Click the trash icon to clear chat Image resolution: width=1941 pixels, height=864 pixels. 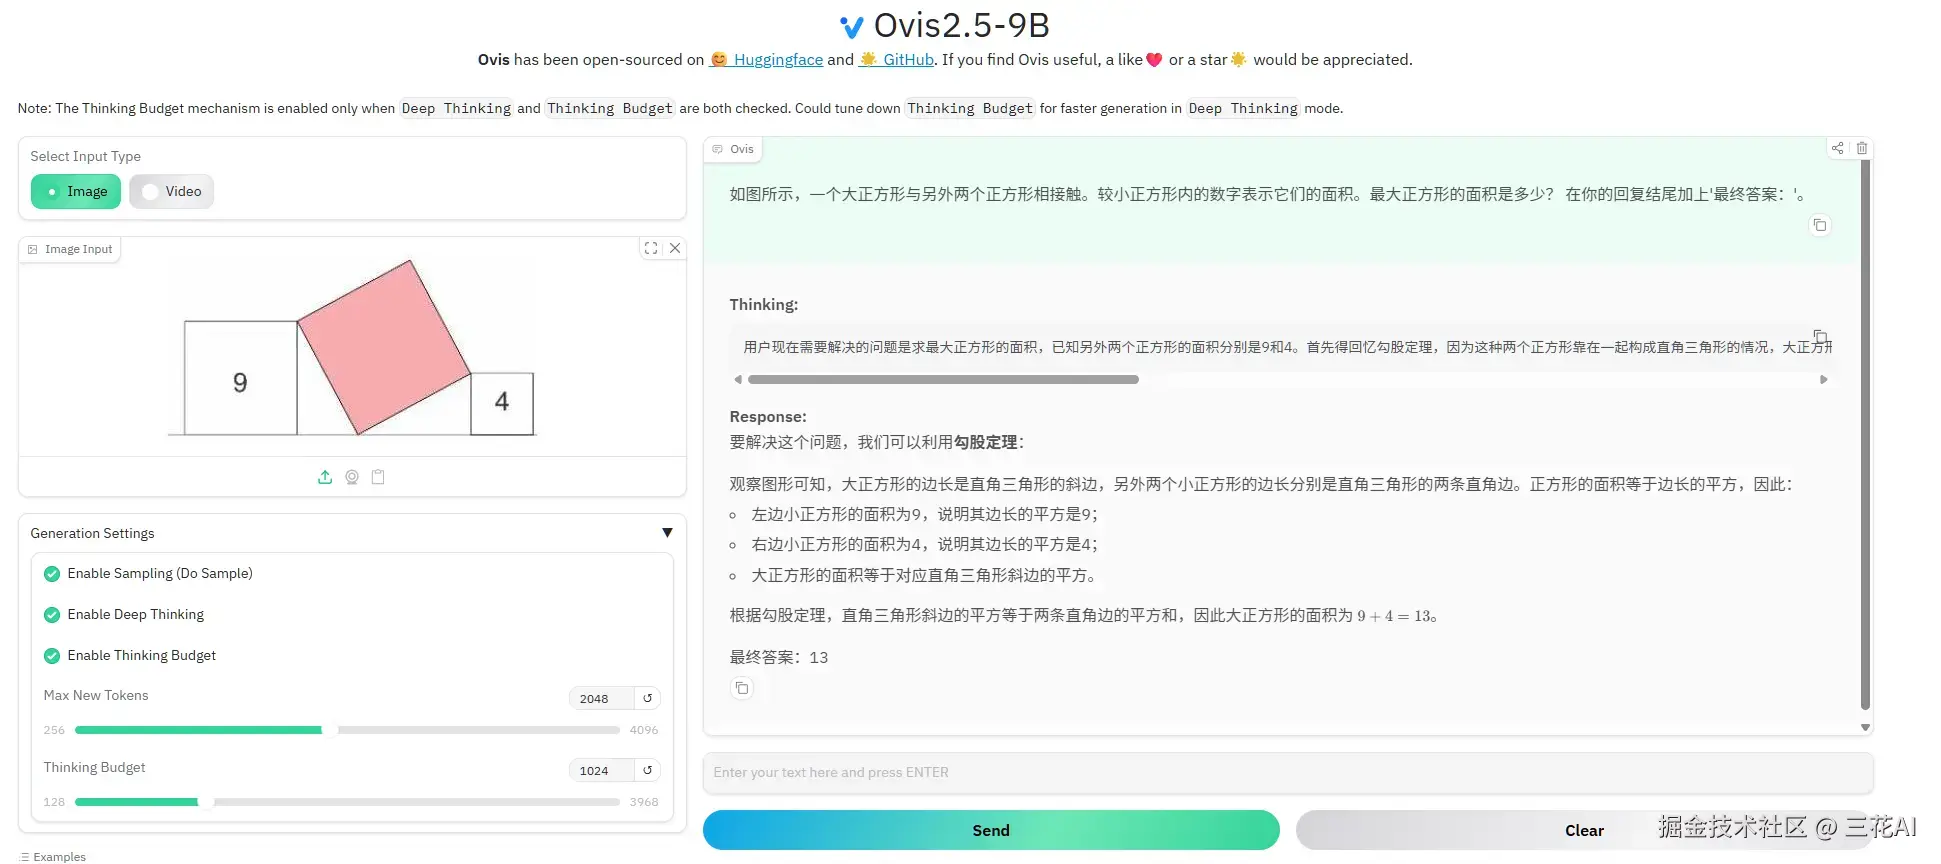(1862, 148)
